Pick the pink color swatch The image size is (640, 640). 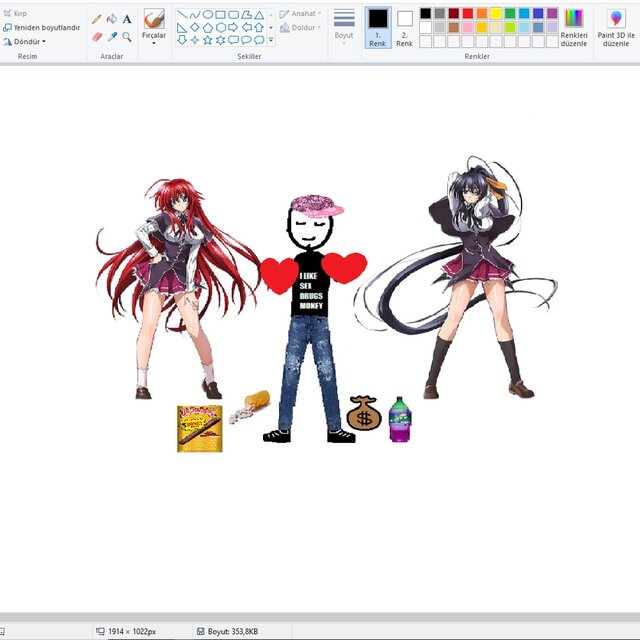468,27
